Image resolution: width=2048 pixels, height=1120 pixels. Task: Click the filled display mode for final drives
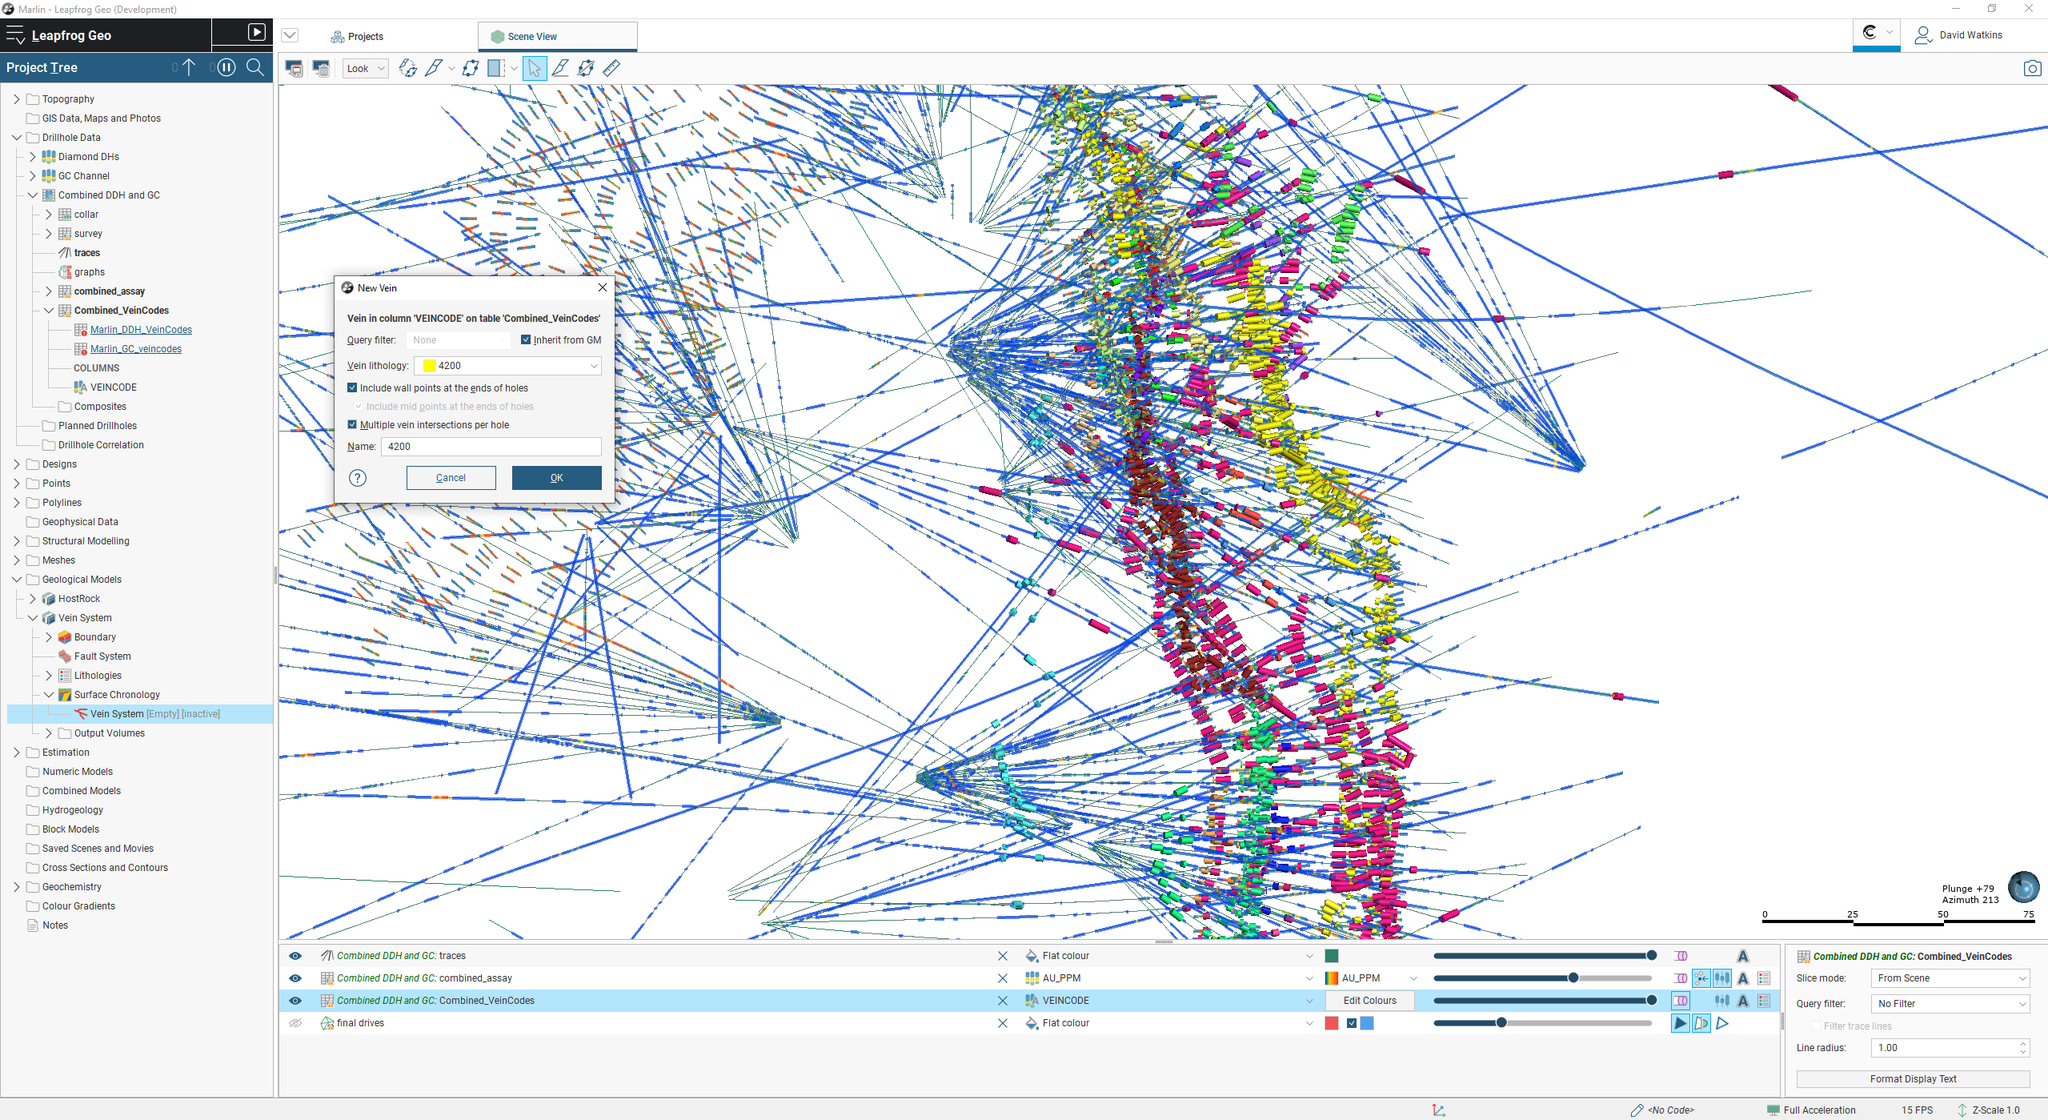pos(1680,1023)
